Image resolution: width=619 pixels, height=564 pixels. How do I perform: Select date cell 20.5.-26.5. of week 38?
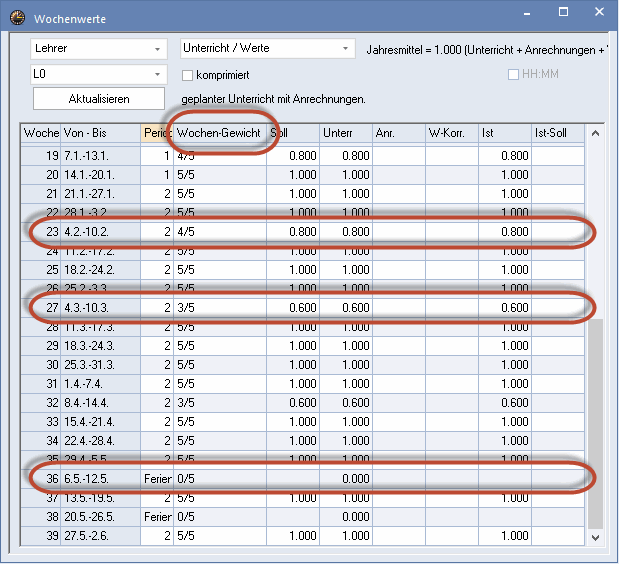(101, 517)
